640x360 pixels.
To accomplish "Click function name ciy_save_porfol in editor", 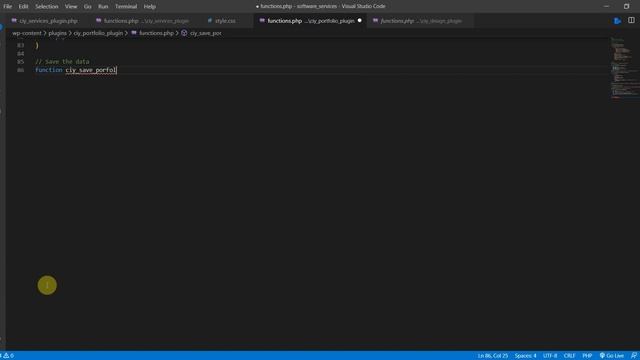I will click(x=91, y=70).
